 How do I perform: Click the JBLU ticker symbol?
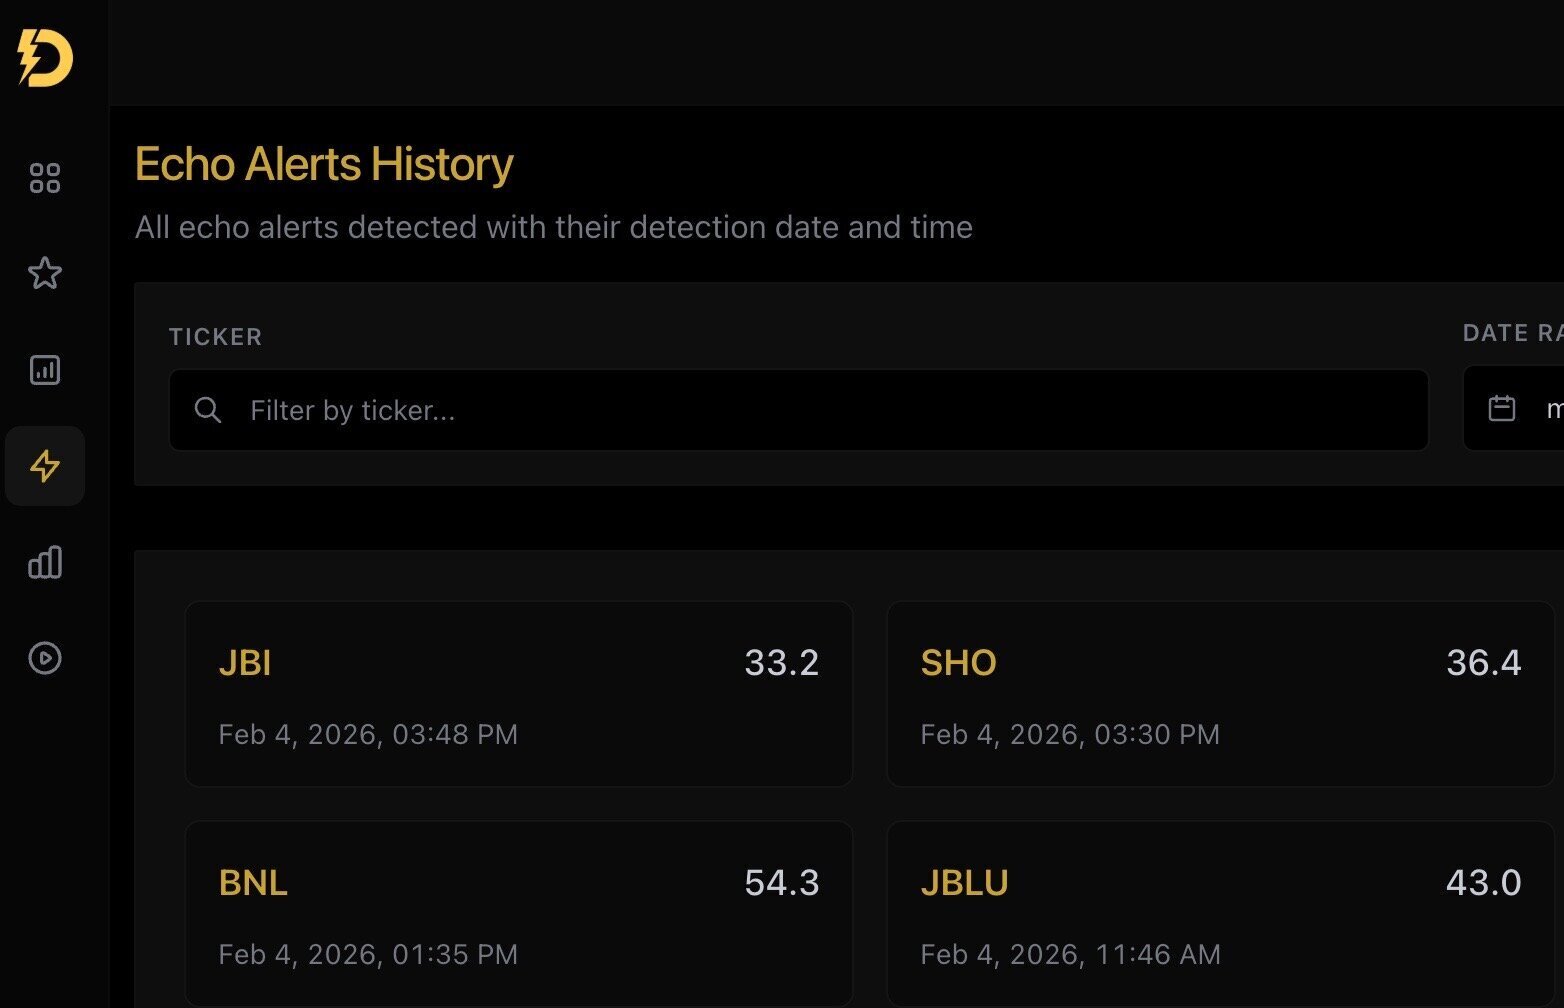tap(964, 883)
